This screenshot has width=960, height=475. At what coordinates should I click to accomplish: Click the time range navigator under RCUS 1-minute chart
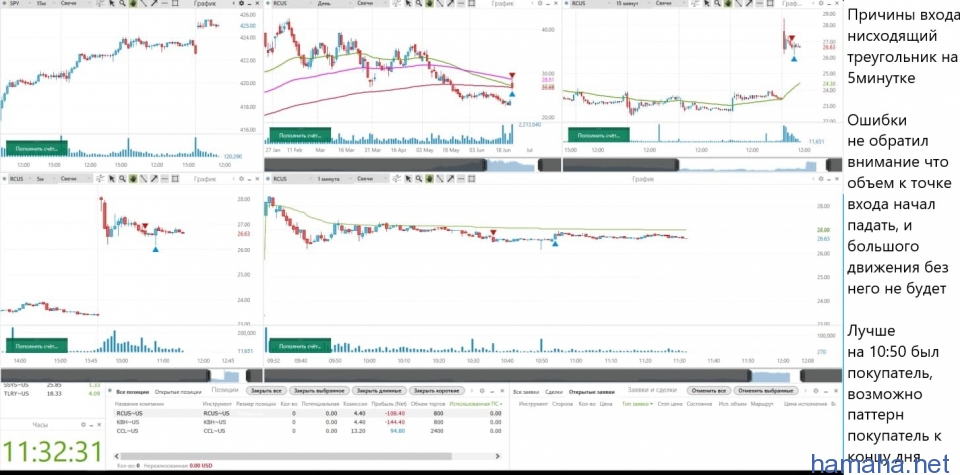(554, 376)
